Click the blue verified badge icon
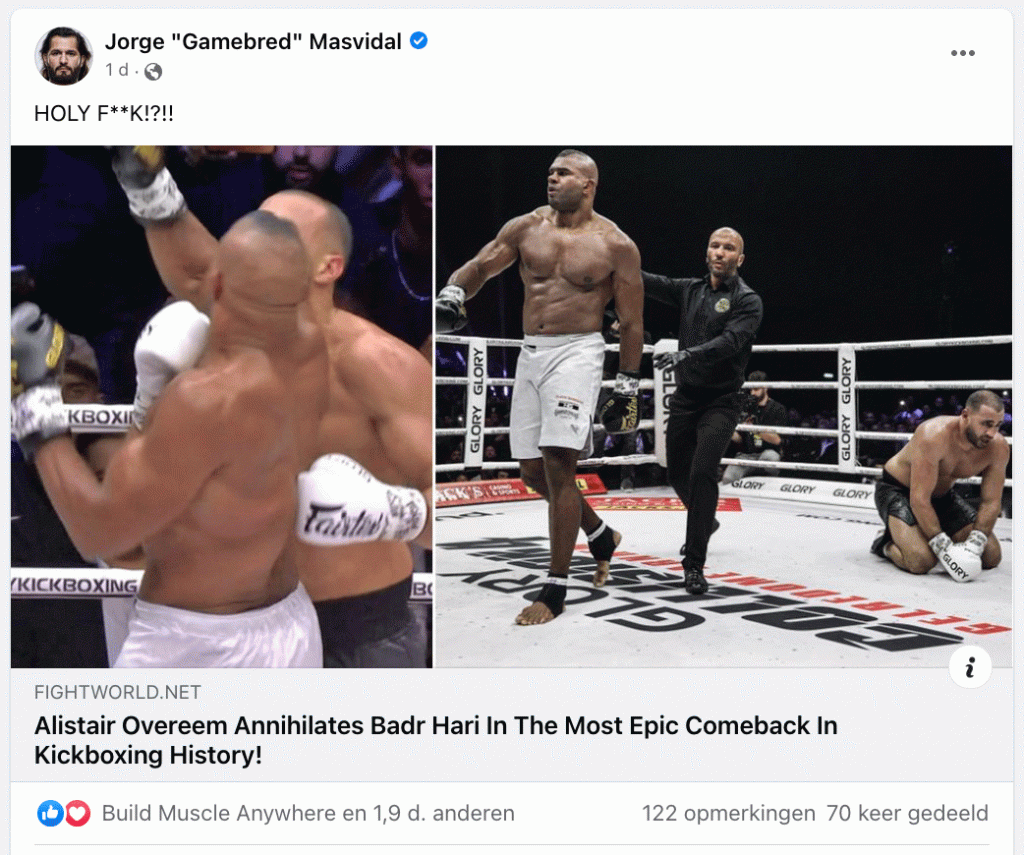This screenshot has width=1024, height=855. tap(419, 41)
